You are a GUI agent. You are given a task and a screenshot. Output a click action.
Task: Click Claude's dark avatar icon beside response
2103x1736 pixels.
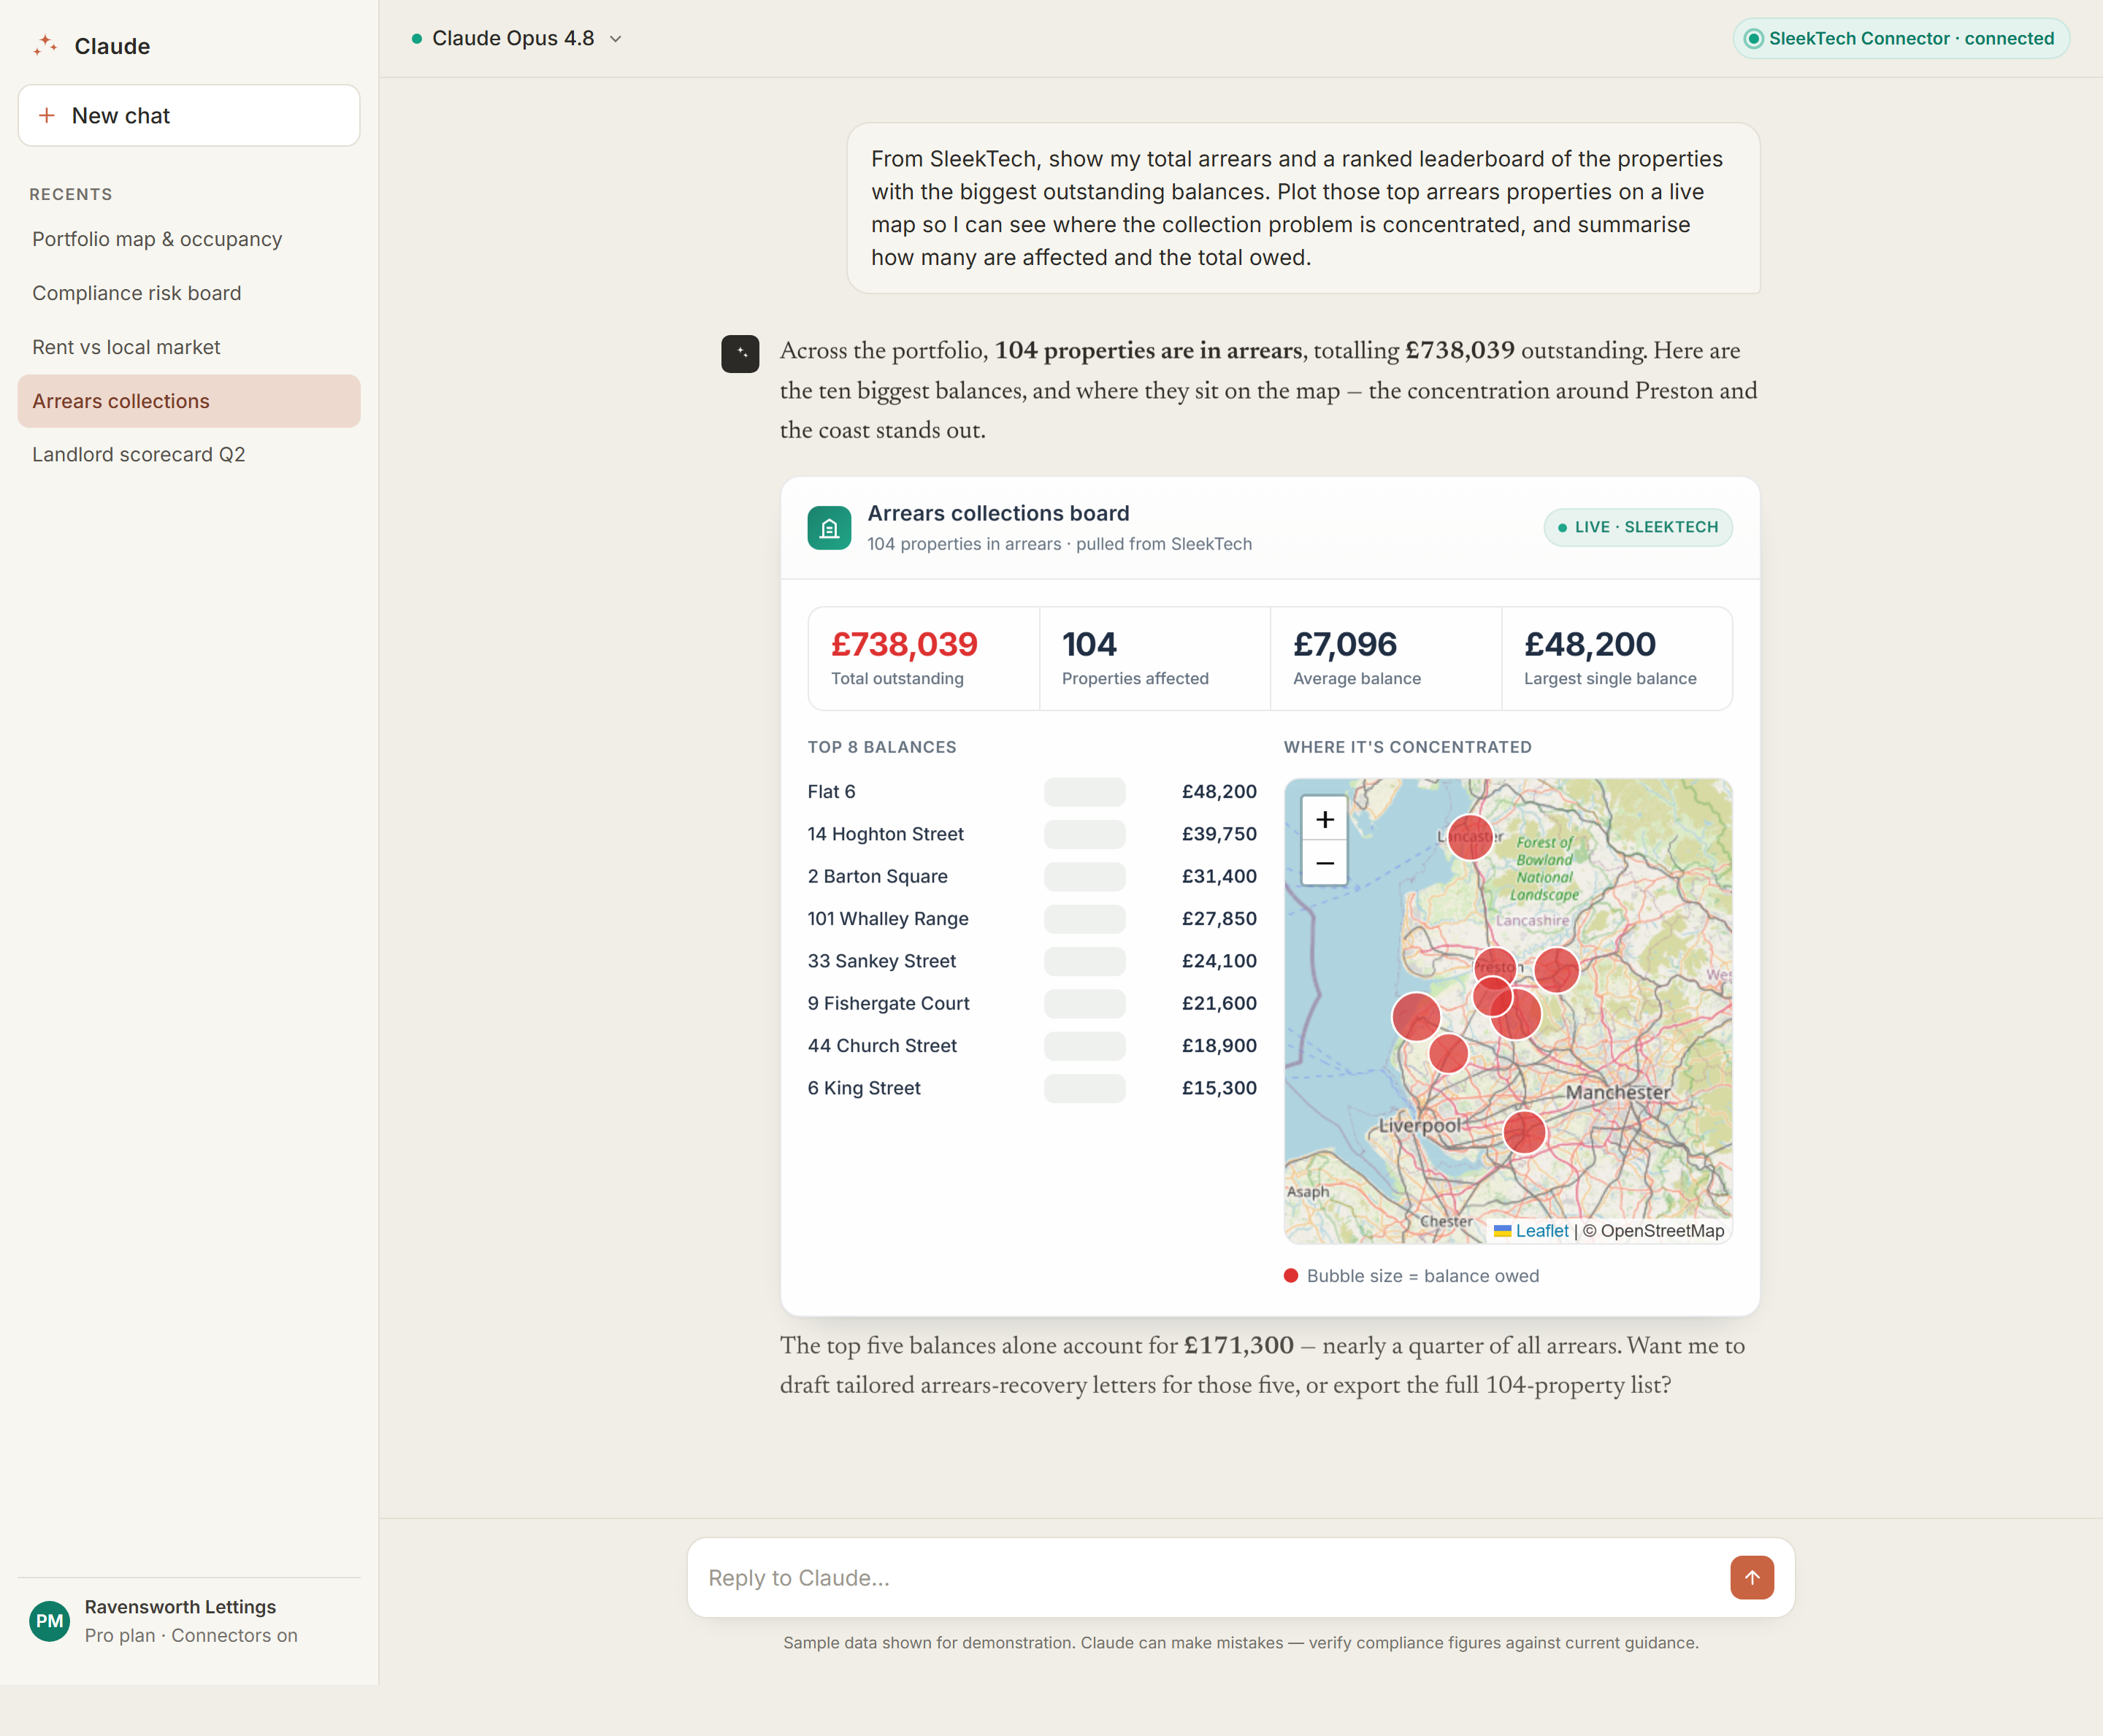(x=740, y=354)
